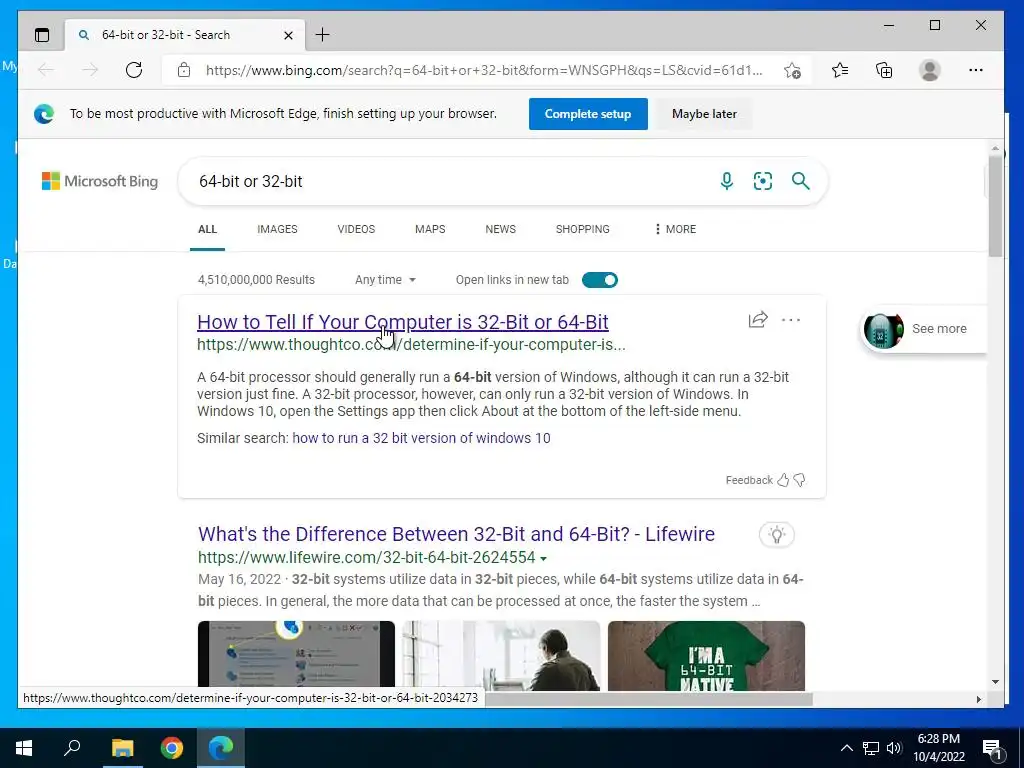
Task: Open the volume control in tray
Action: 894,748
